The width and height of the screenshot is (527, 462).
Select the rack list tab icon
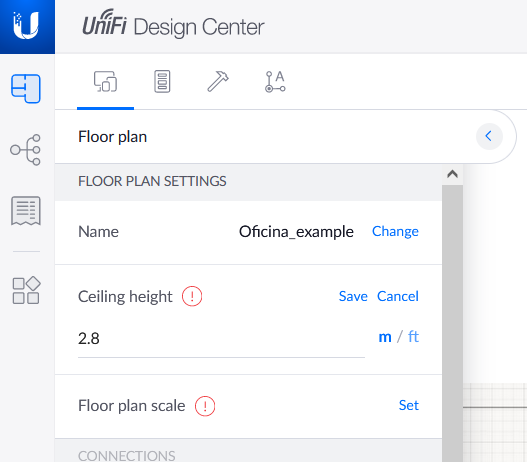pyautogui.click(x=162, y=81)
